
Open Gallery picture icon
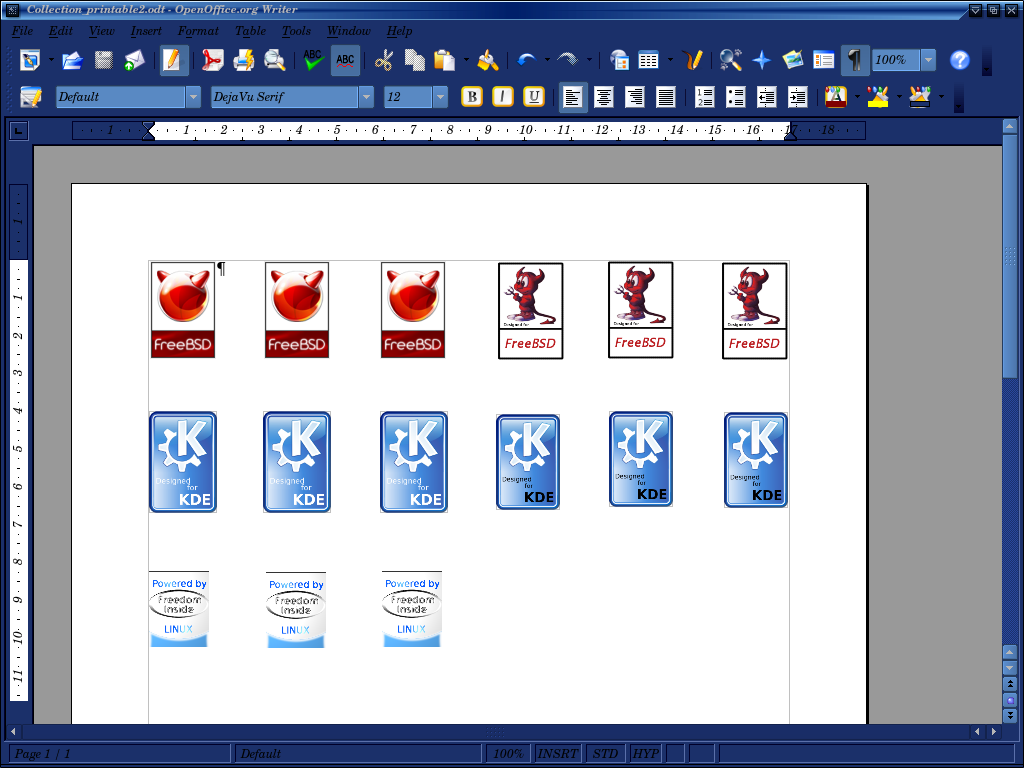793,60
